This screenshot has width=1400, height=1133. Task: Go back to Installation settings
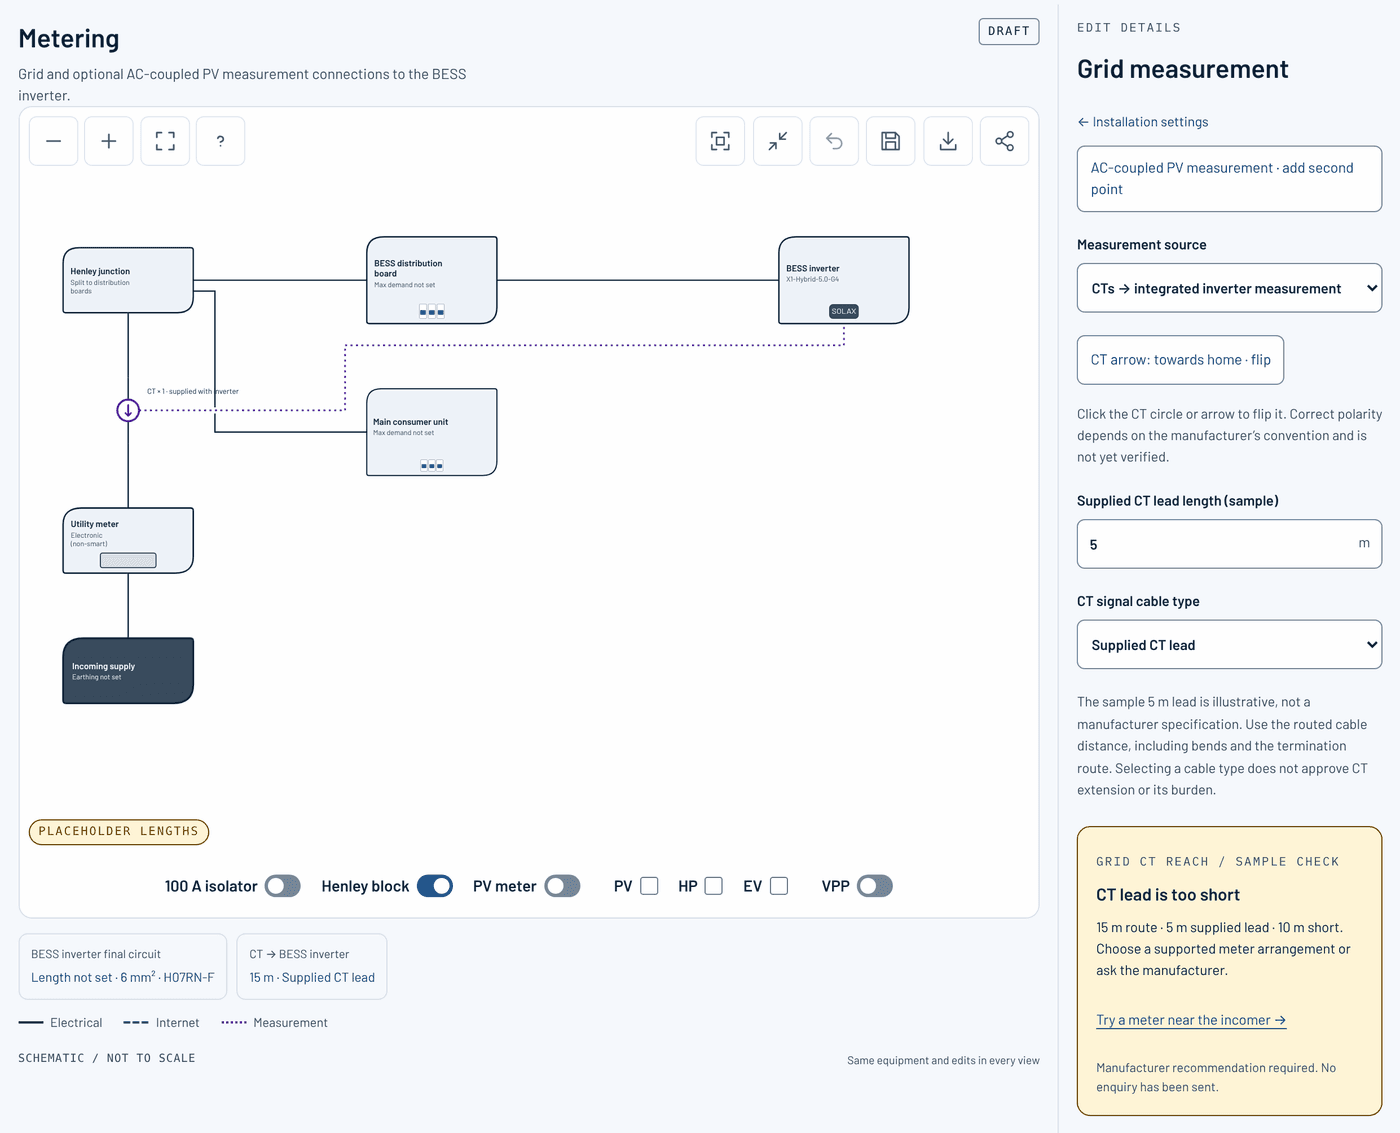(1142, 122)
